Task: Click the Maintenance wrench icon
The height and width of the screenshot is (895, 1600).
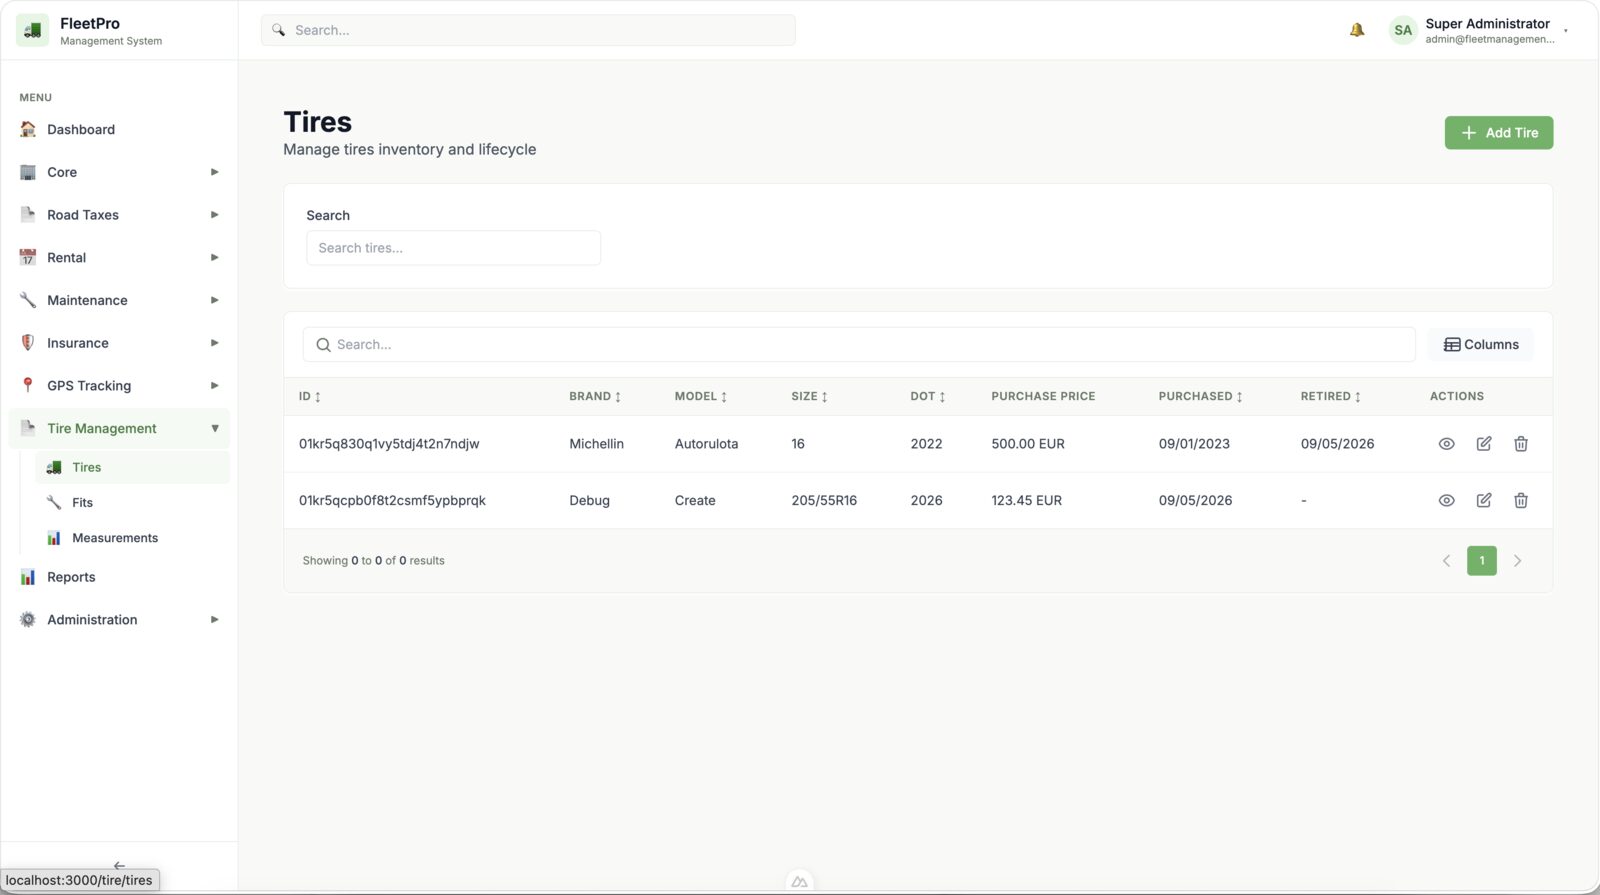Action: [x=28, y=300]
